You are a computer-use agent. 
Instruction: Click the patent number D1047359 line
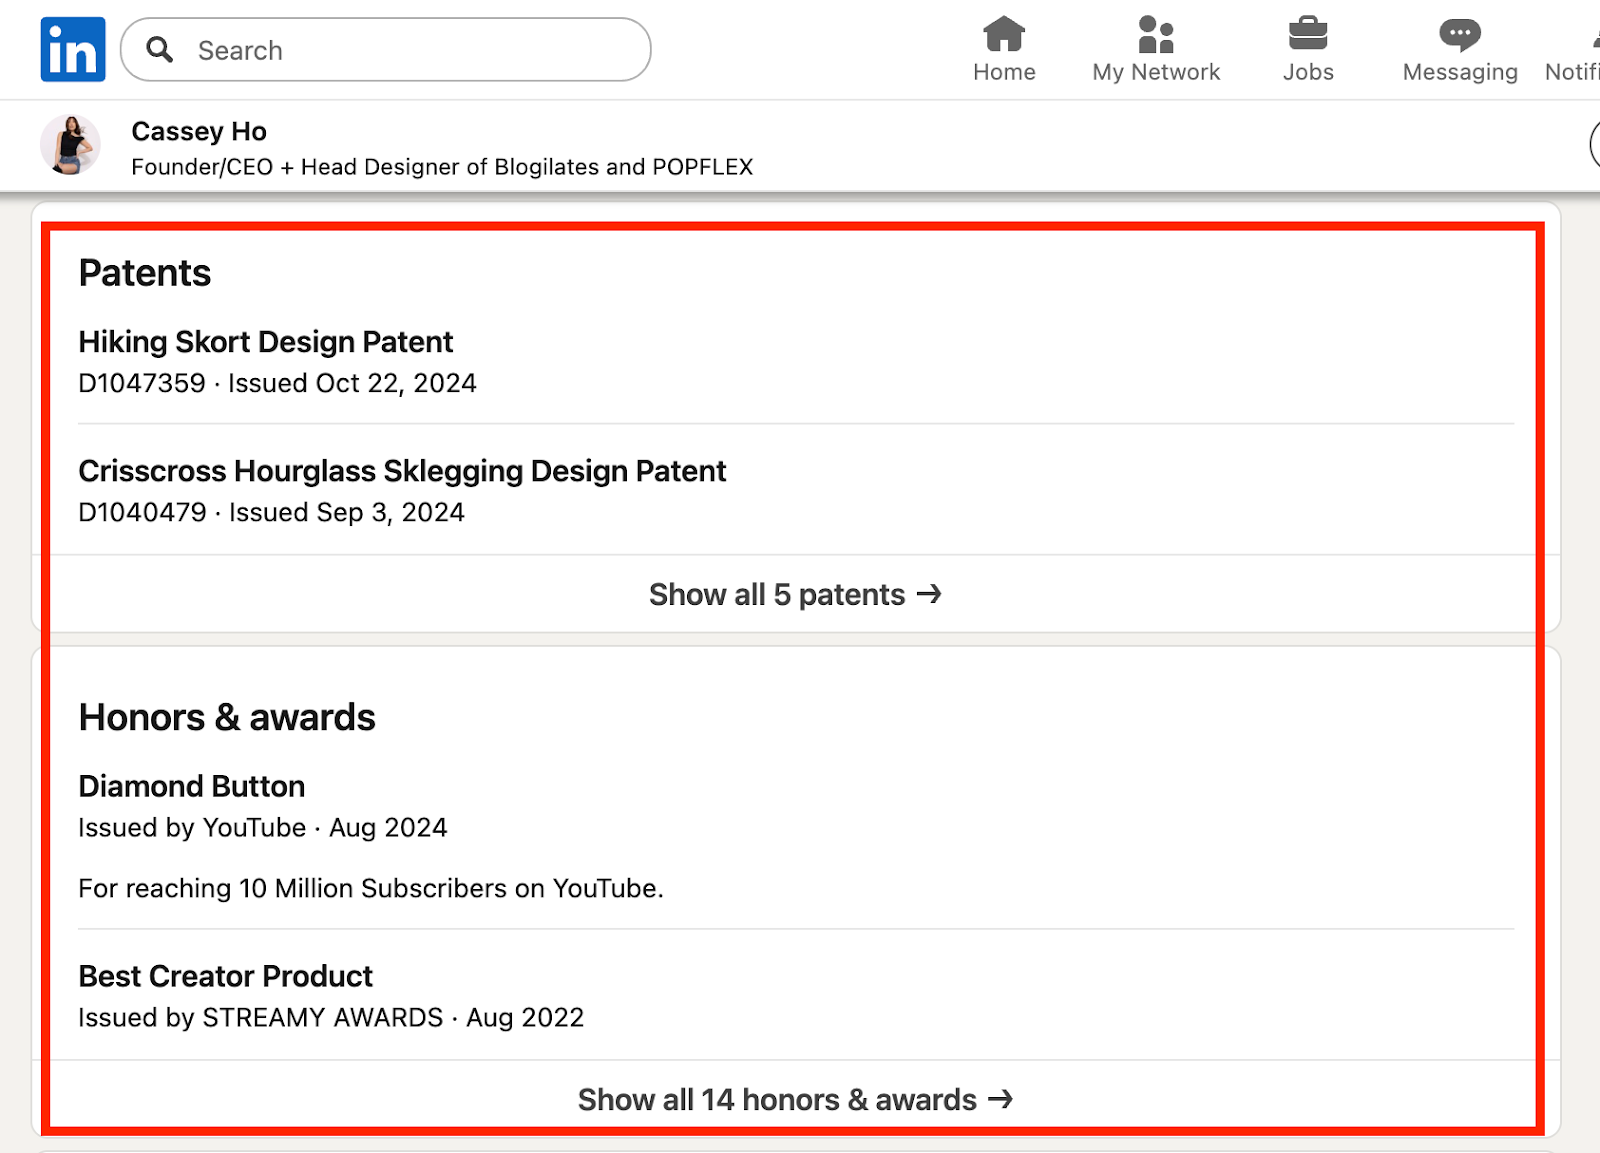click(x=277, y=383)
